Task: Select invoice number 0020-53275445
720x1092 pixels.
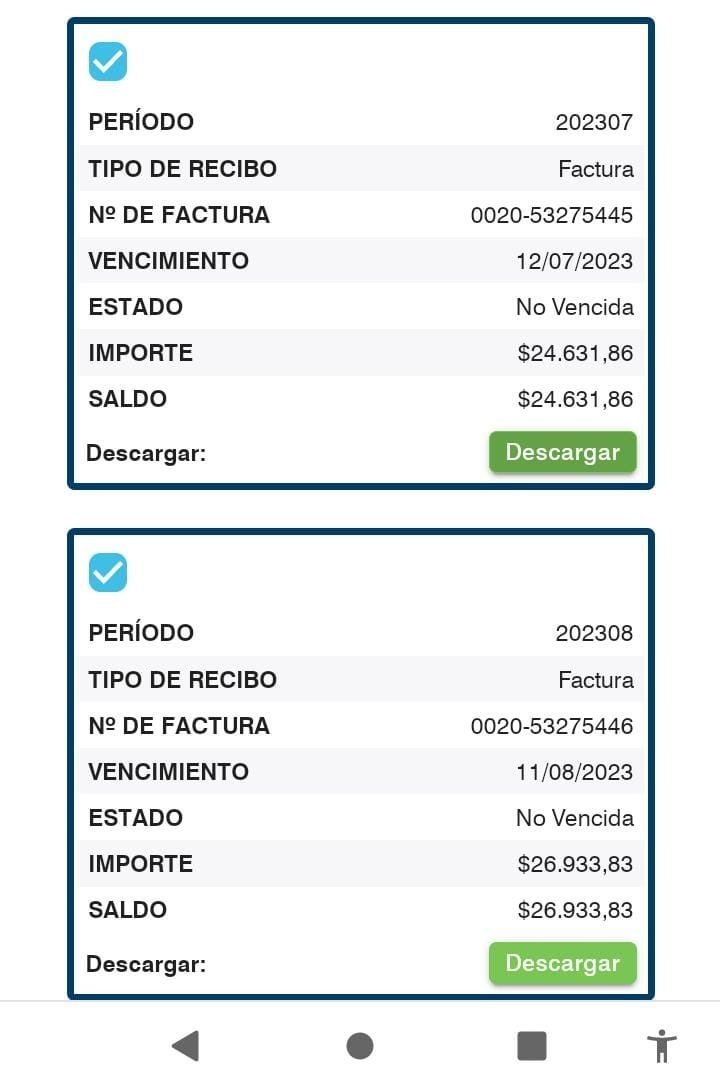Action: pos(551,215)
